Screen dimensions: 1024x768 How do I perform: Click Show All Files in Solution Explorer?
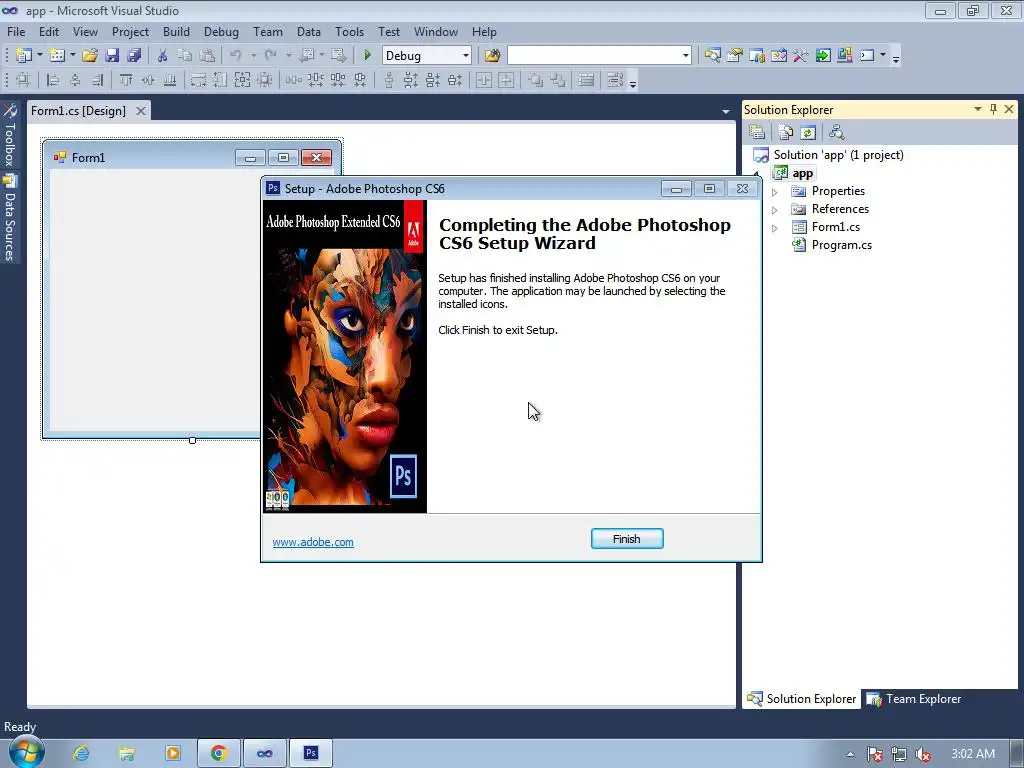[786, 133]
